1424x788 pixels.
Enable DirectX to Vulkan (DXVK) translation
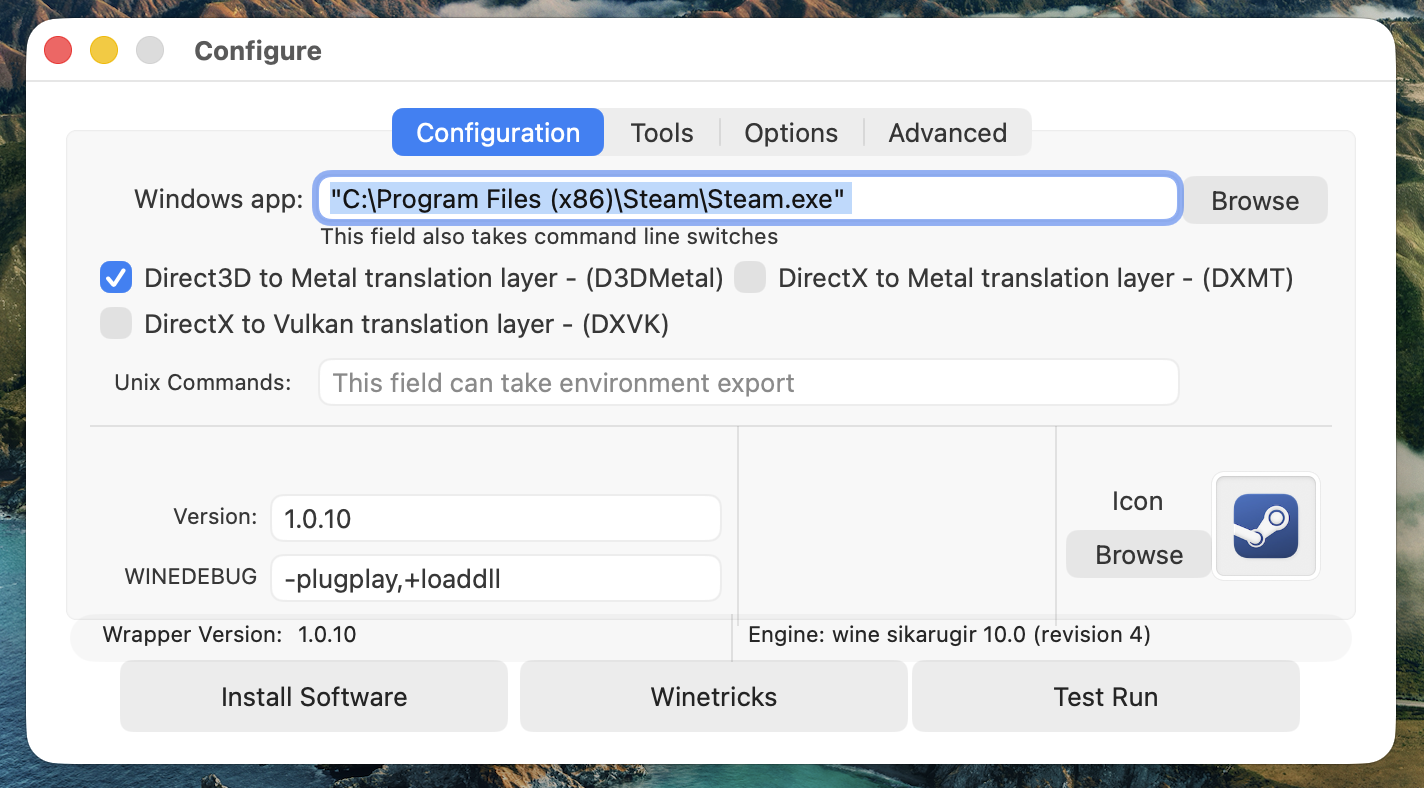click(x=116, y=323)
